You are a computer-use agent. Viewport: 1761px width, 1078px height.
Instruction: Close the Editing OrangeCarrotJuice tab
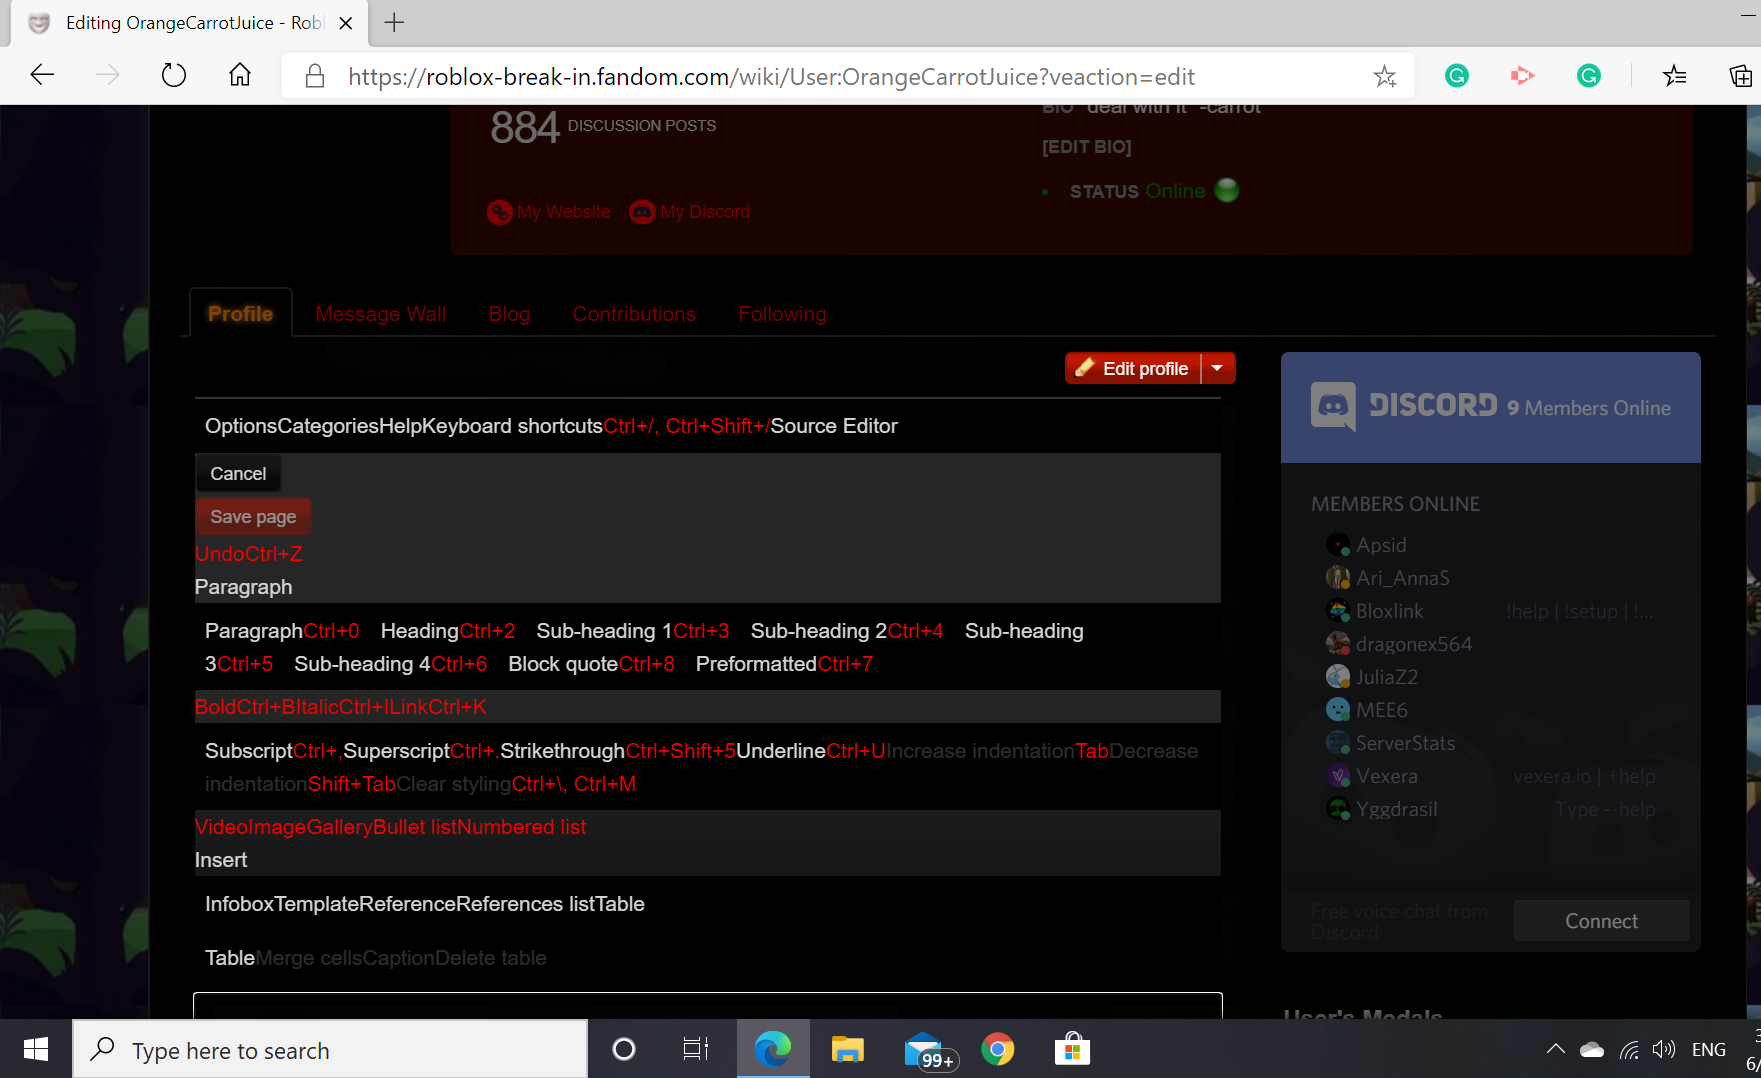coord(346,23)
